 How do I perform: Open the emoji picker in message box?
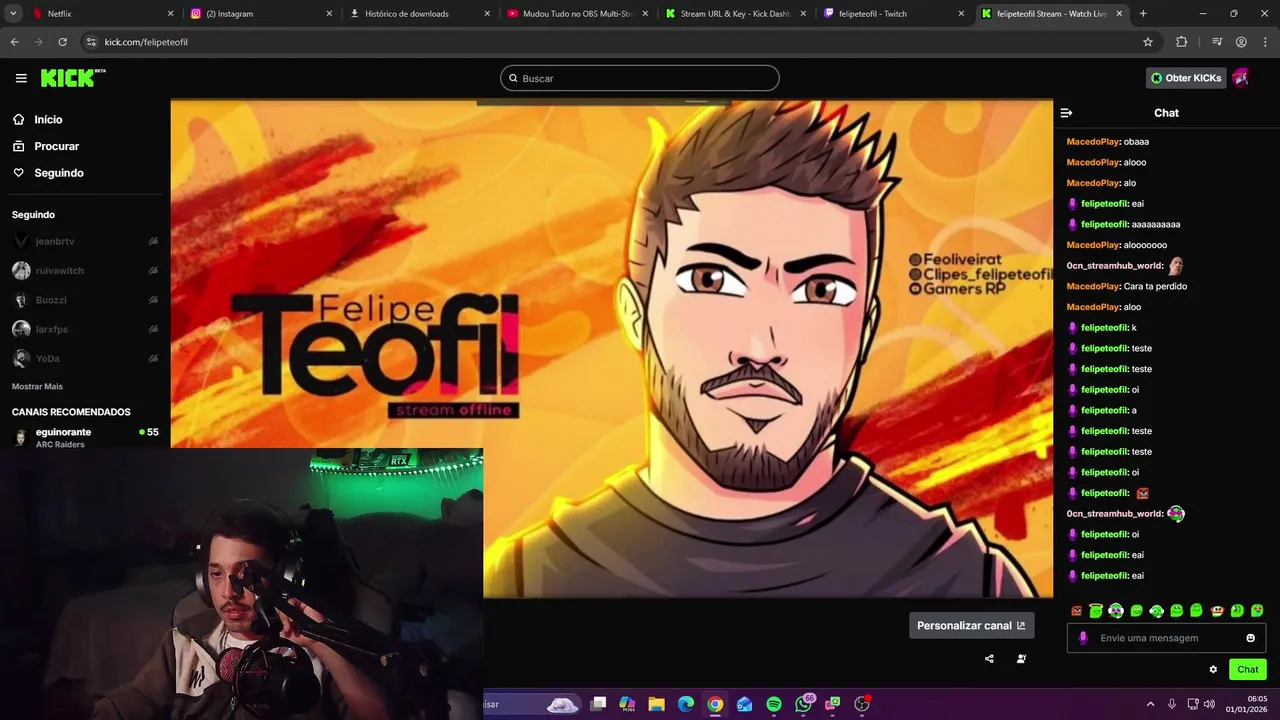[1250, 638]
